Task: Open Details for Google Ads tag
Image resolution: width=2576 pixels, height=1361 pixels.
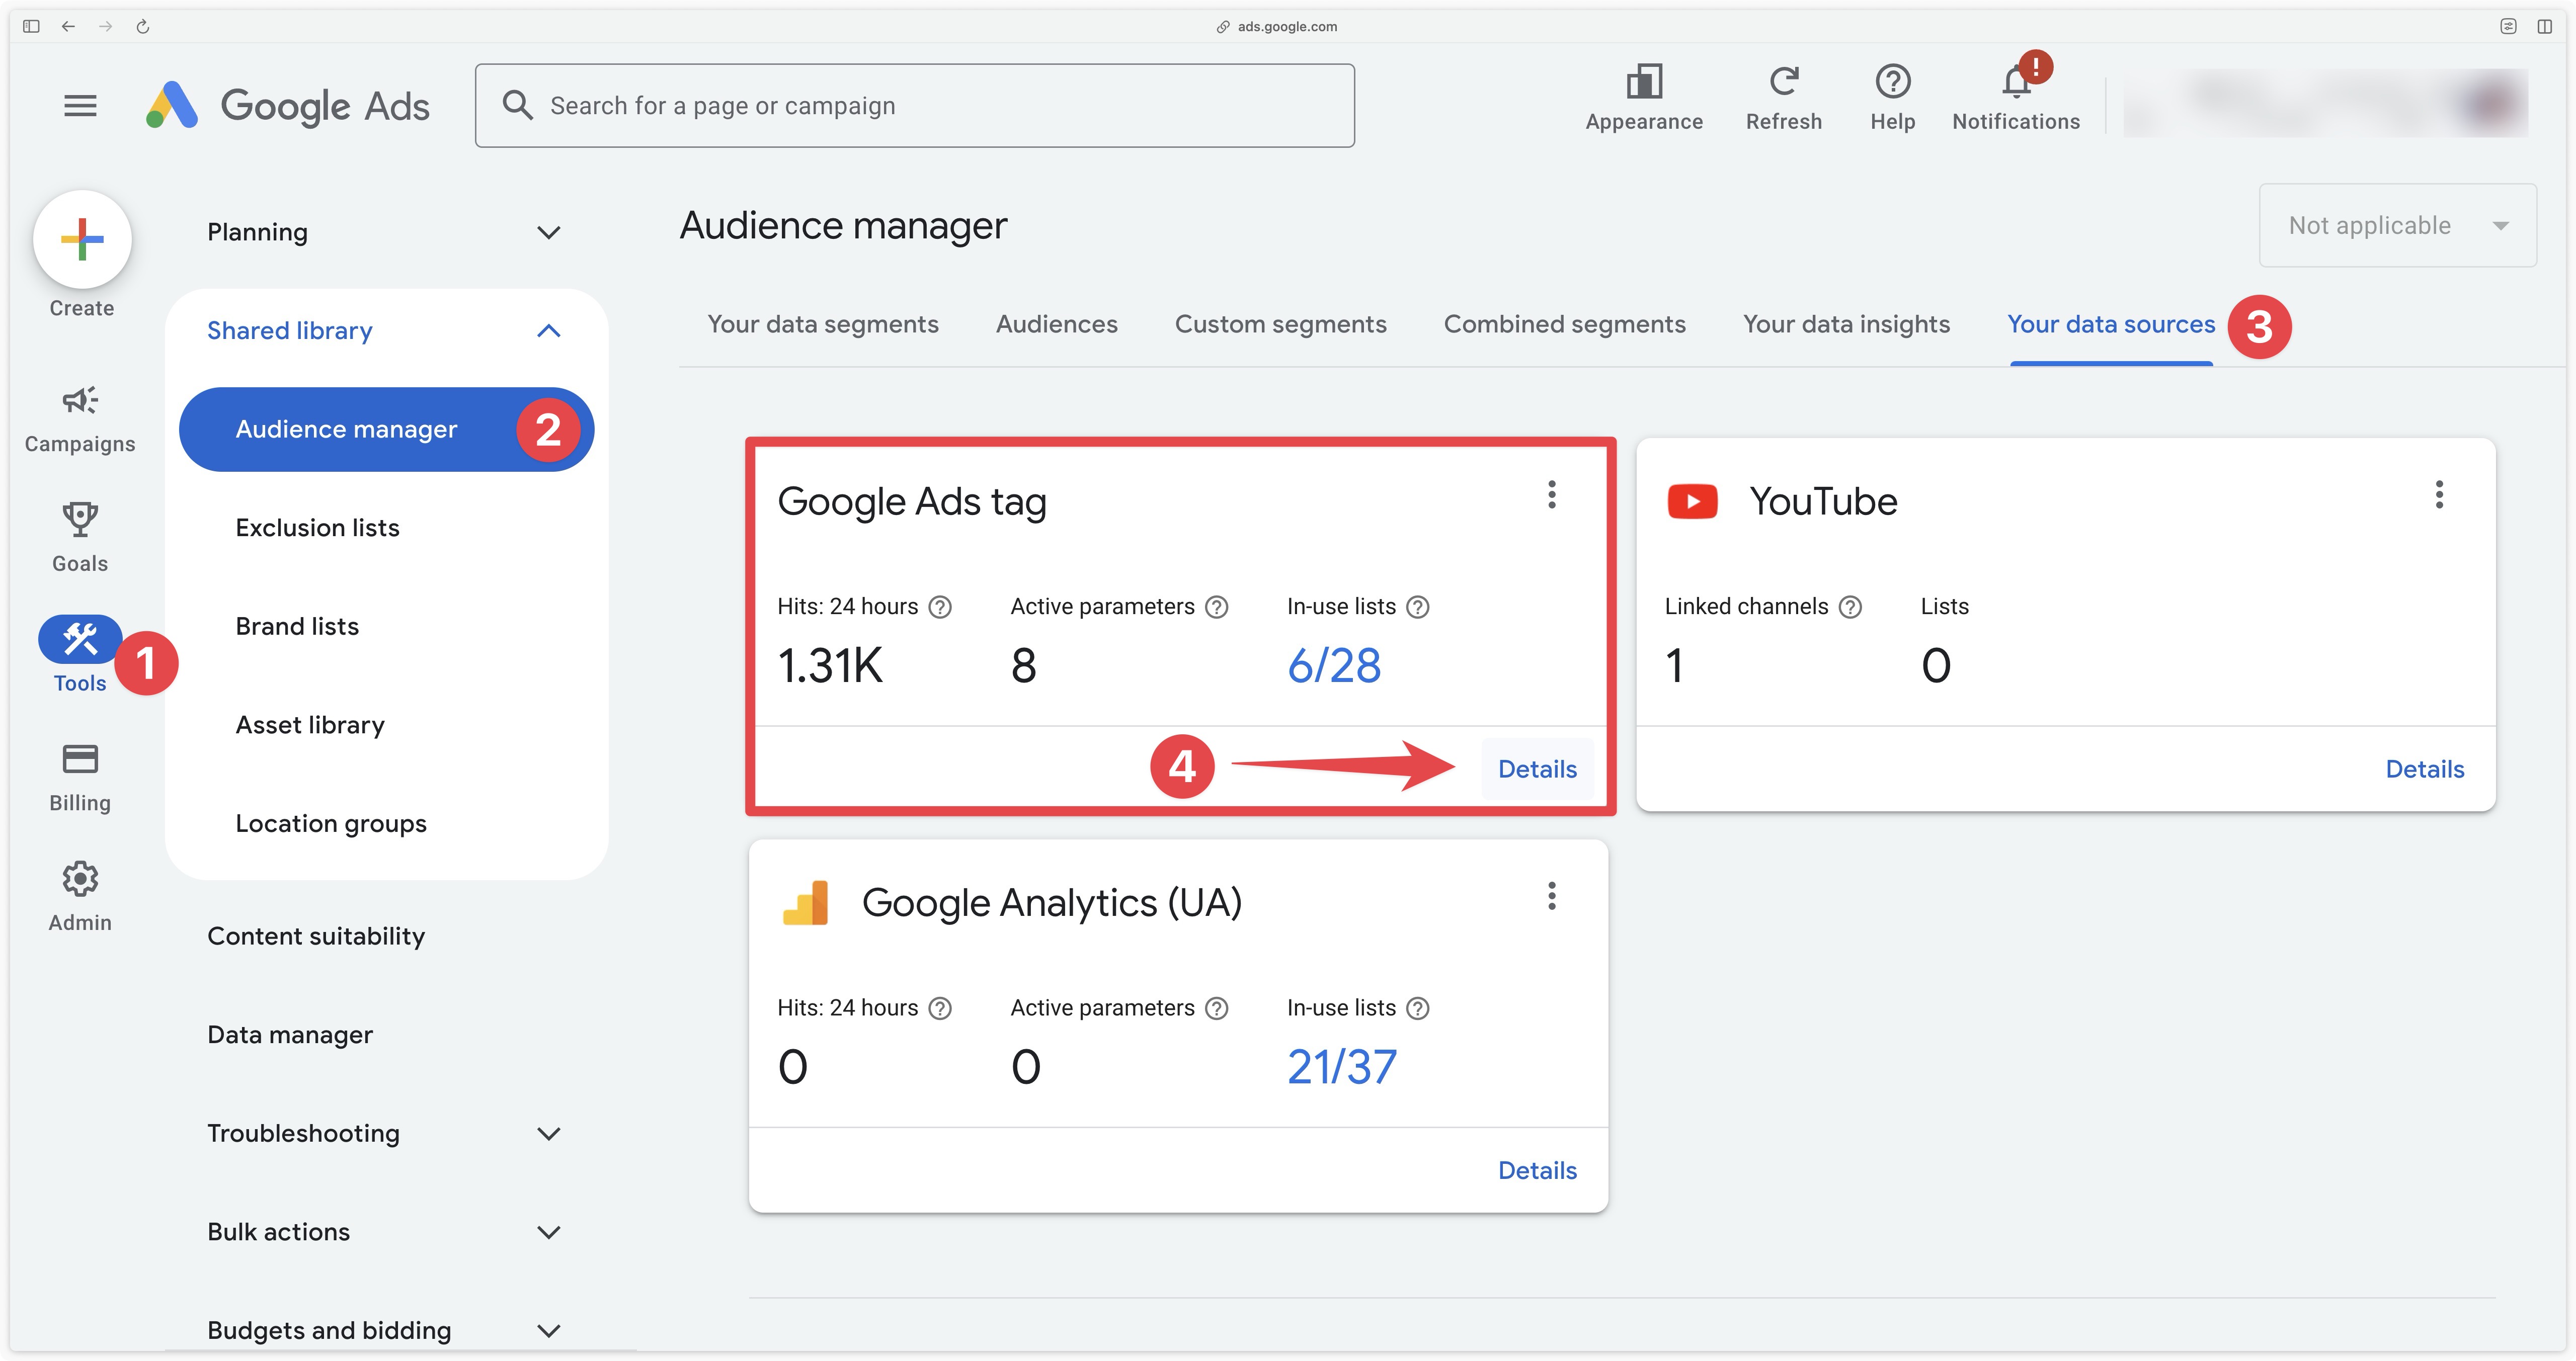Action: 1537,768
